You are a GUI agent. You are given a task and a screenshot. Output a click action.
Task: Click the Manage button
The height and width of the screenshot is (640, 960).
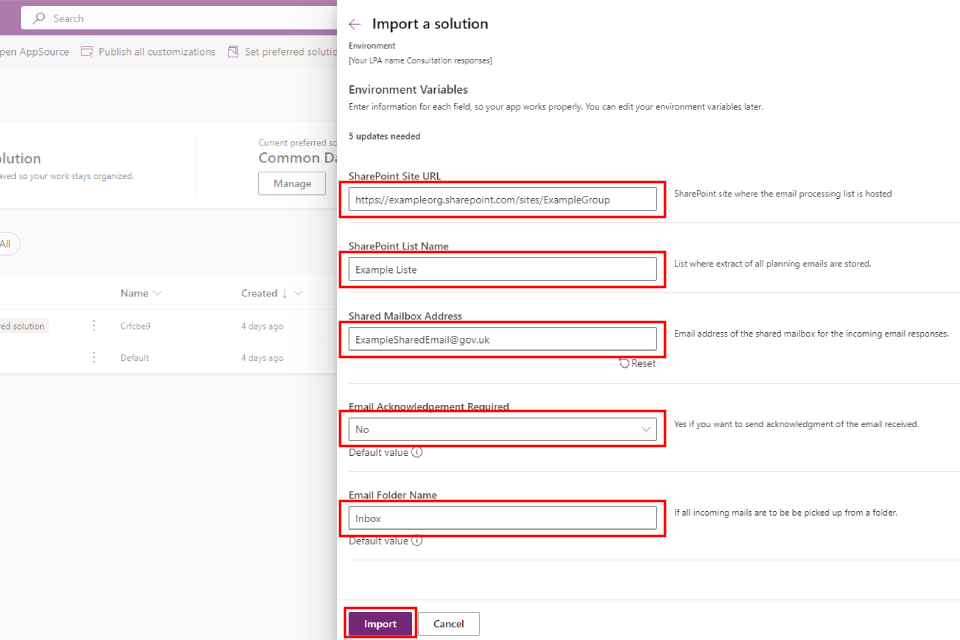(x=292, y=183)
